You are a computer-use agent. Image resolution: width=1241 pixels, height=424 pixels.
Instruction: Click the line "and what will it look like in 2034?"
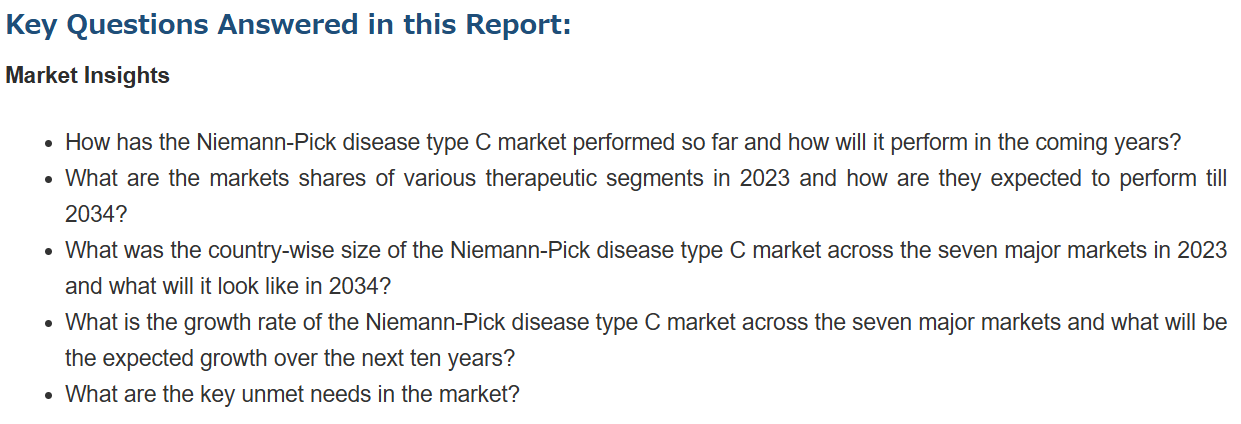pos(228,286)
